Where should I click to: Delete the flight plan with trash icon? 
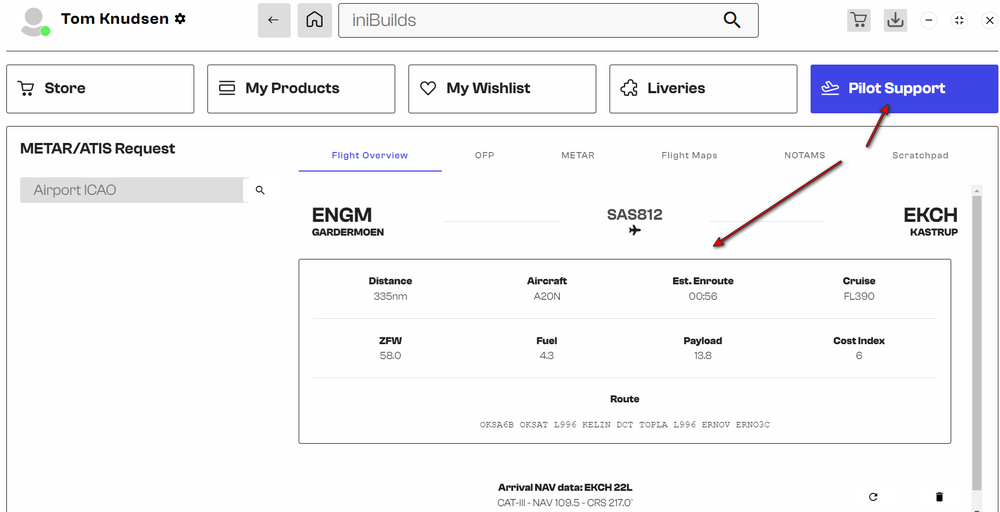point(938,496)
